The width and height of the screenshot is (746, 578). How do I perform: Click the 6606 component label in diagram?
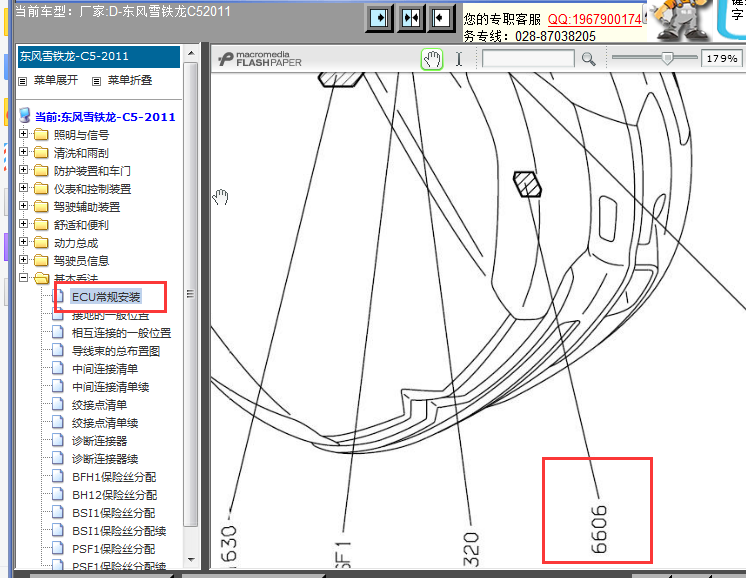pos(599,529)
